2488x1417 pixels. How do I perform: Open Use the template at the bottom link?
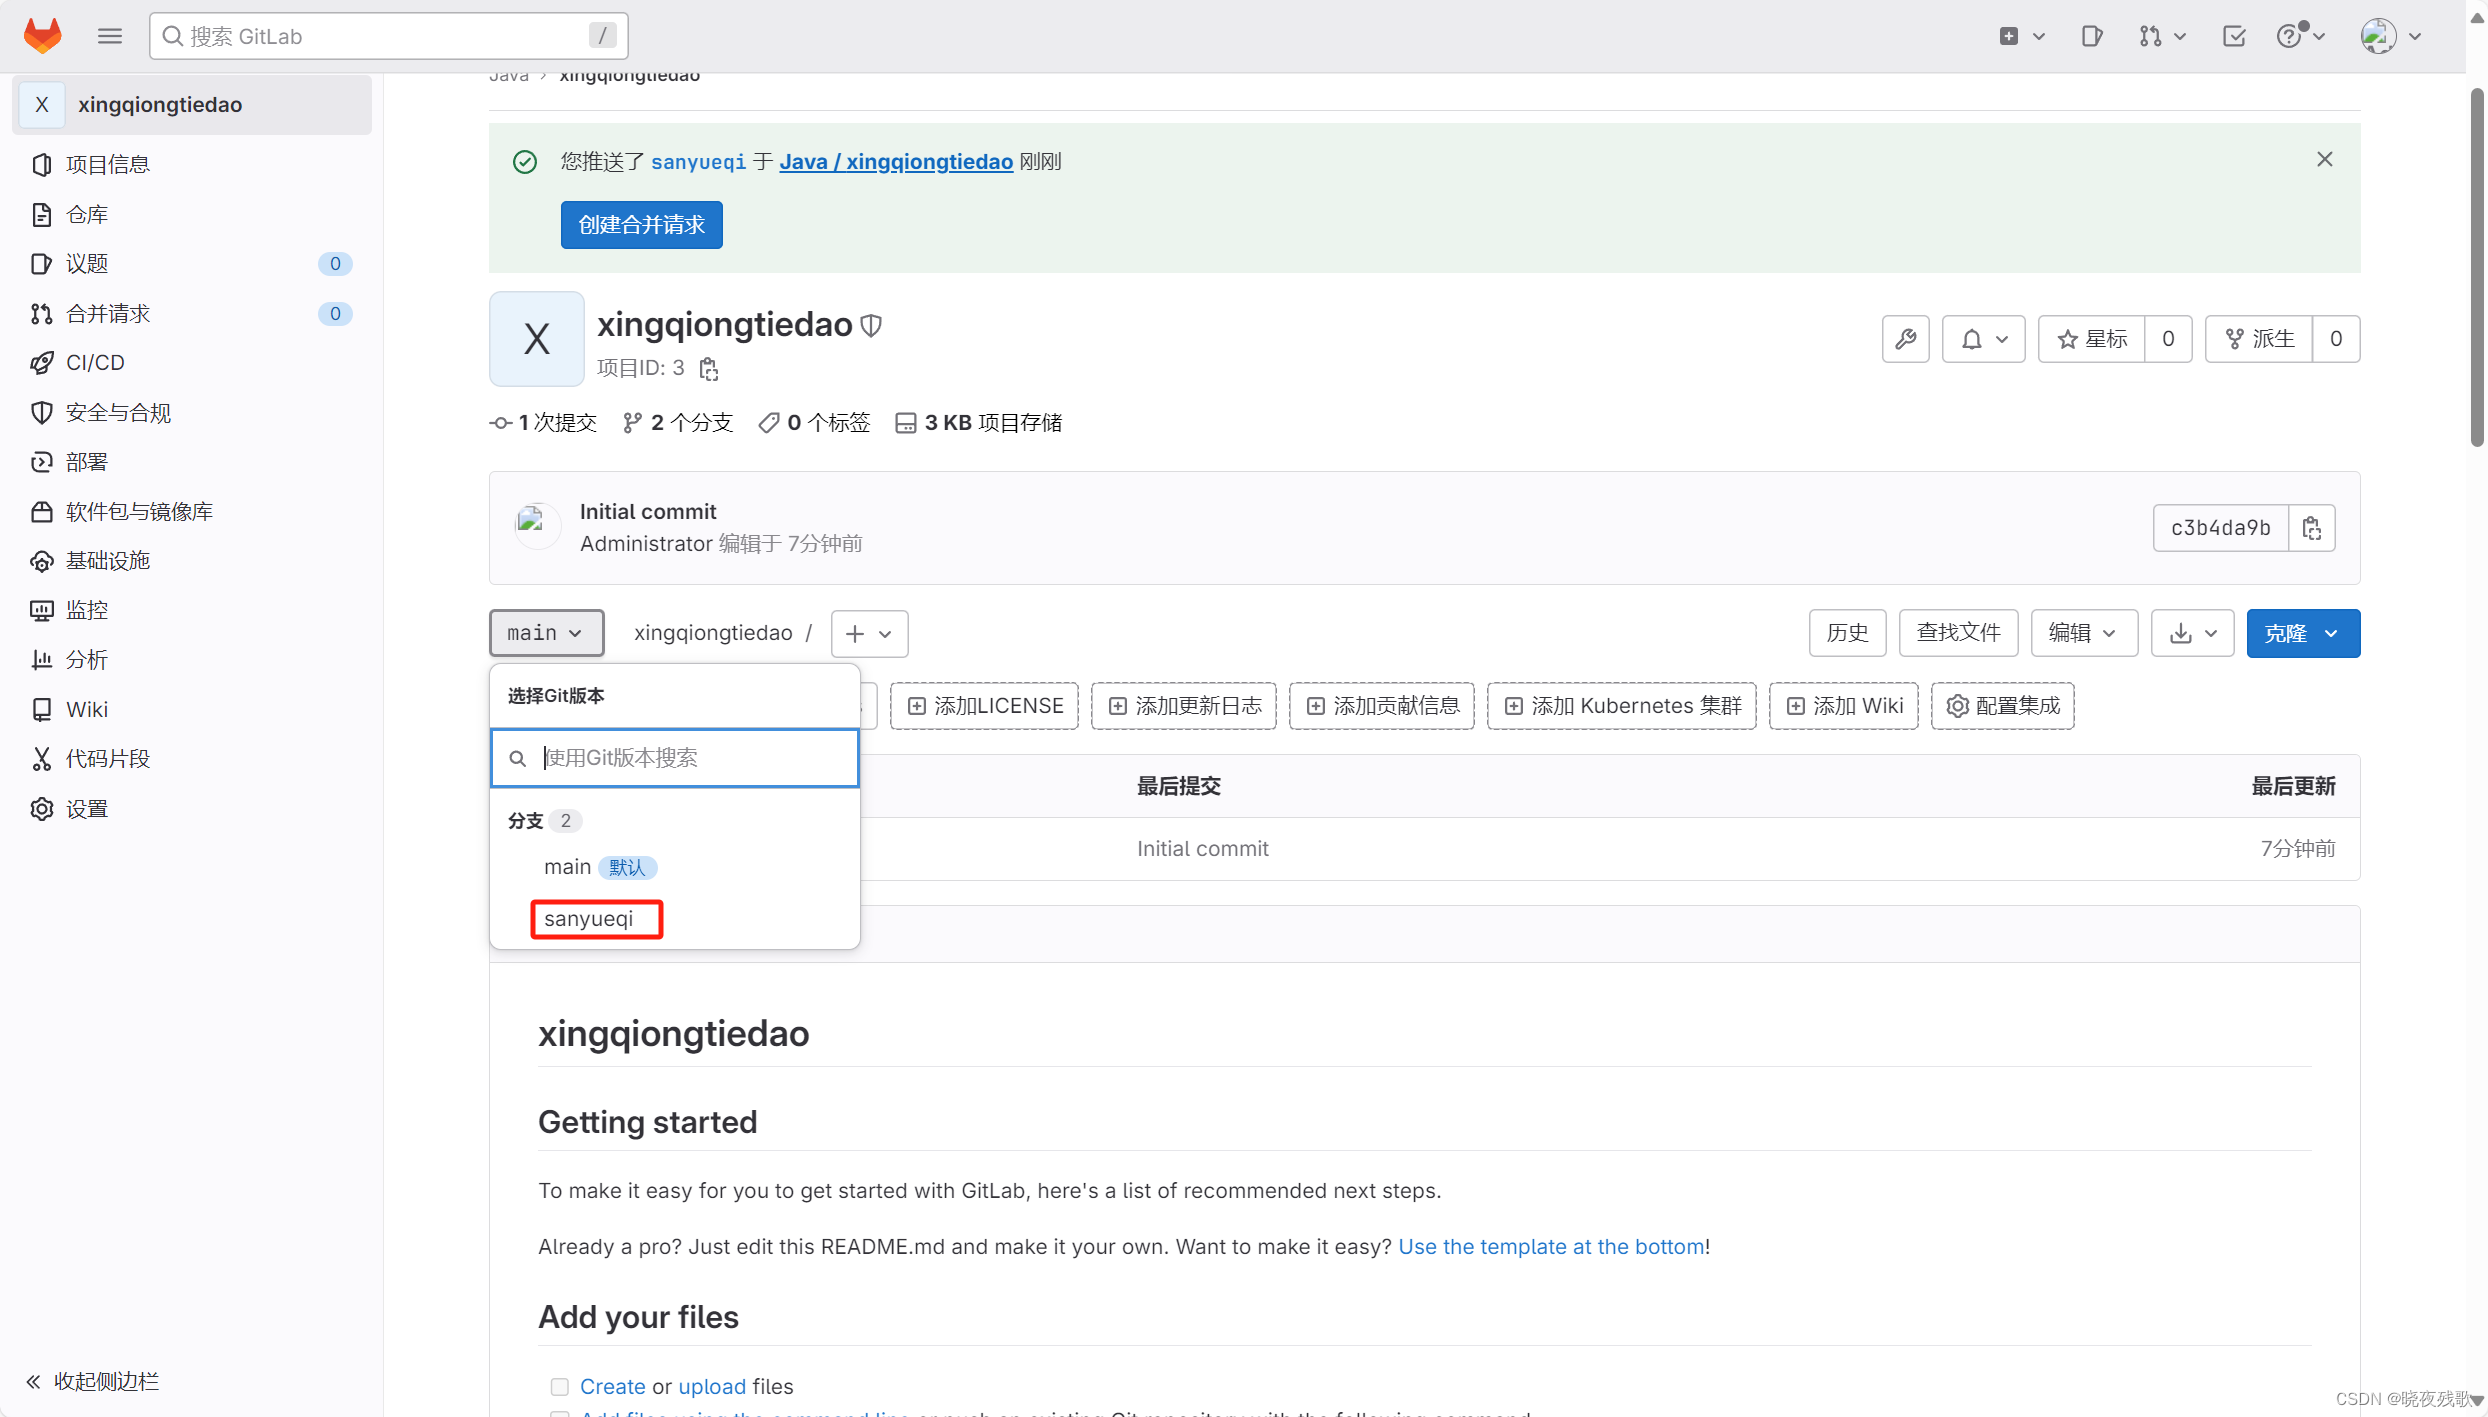click(x=1551, y=1246)
